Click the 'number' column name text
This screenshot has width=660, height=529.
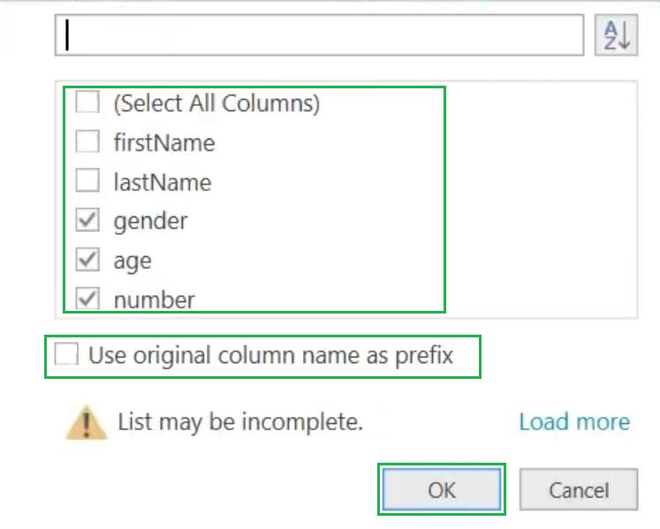[x=154, y=298]
